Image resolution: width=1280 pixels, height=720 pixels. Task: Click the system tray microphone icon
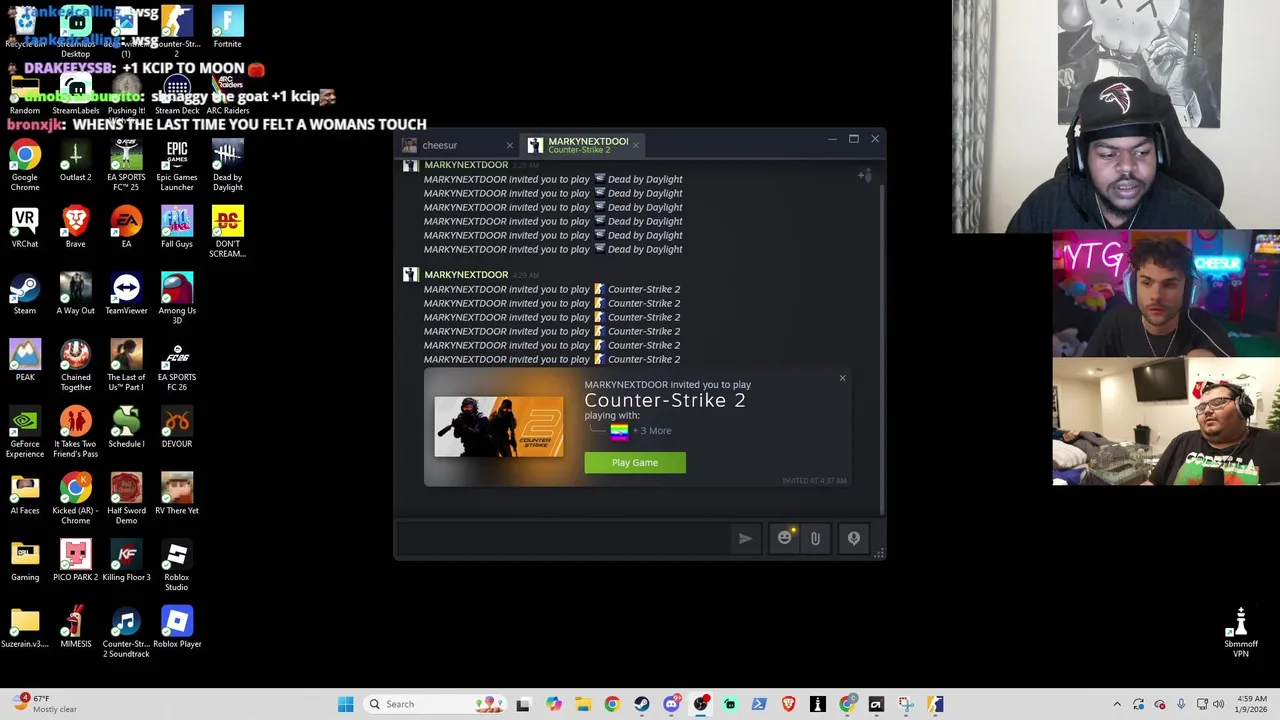click(x=1181, y=704)
